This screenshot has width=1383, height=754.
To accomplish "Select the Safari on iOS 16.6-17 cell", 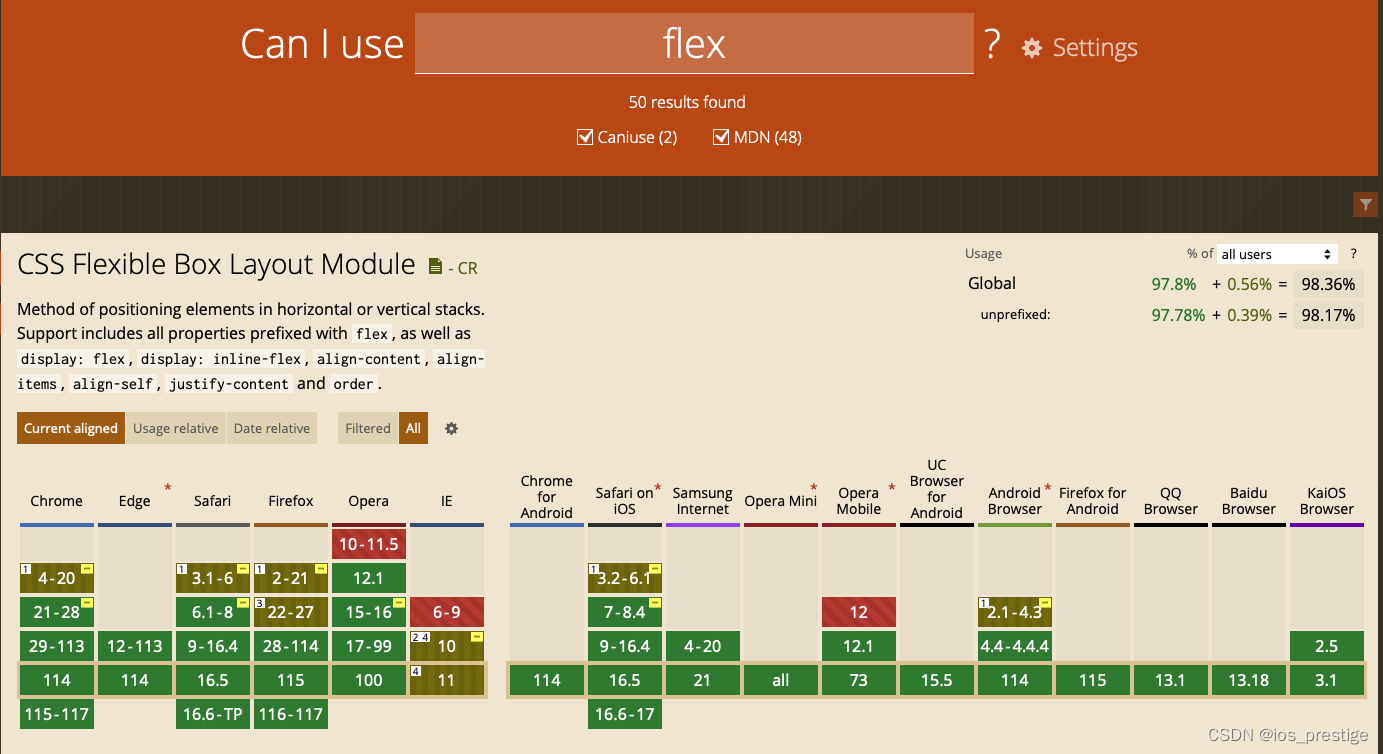I will 625,714.
